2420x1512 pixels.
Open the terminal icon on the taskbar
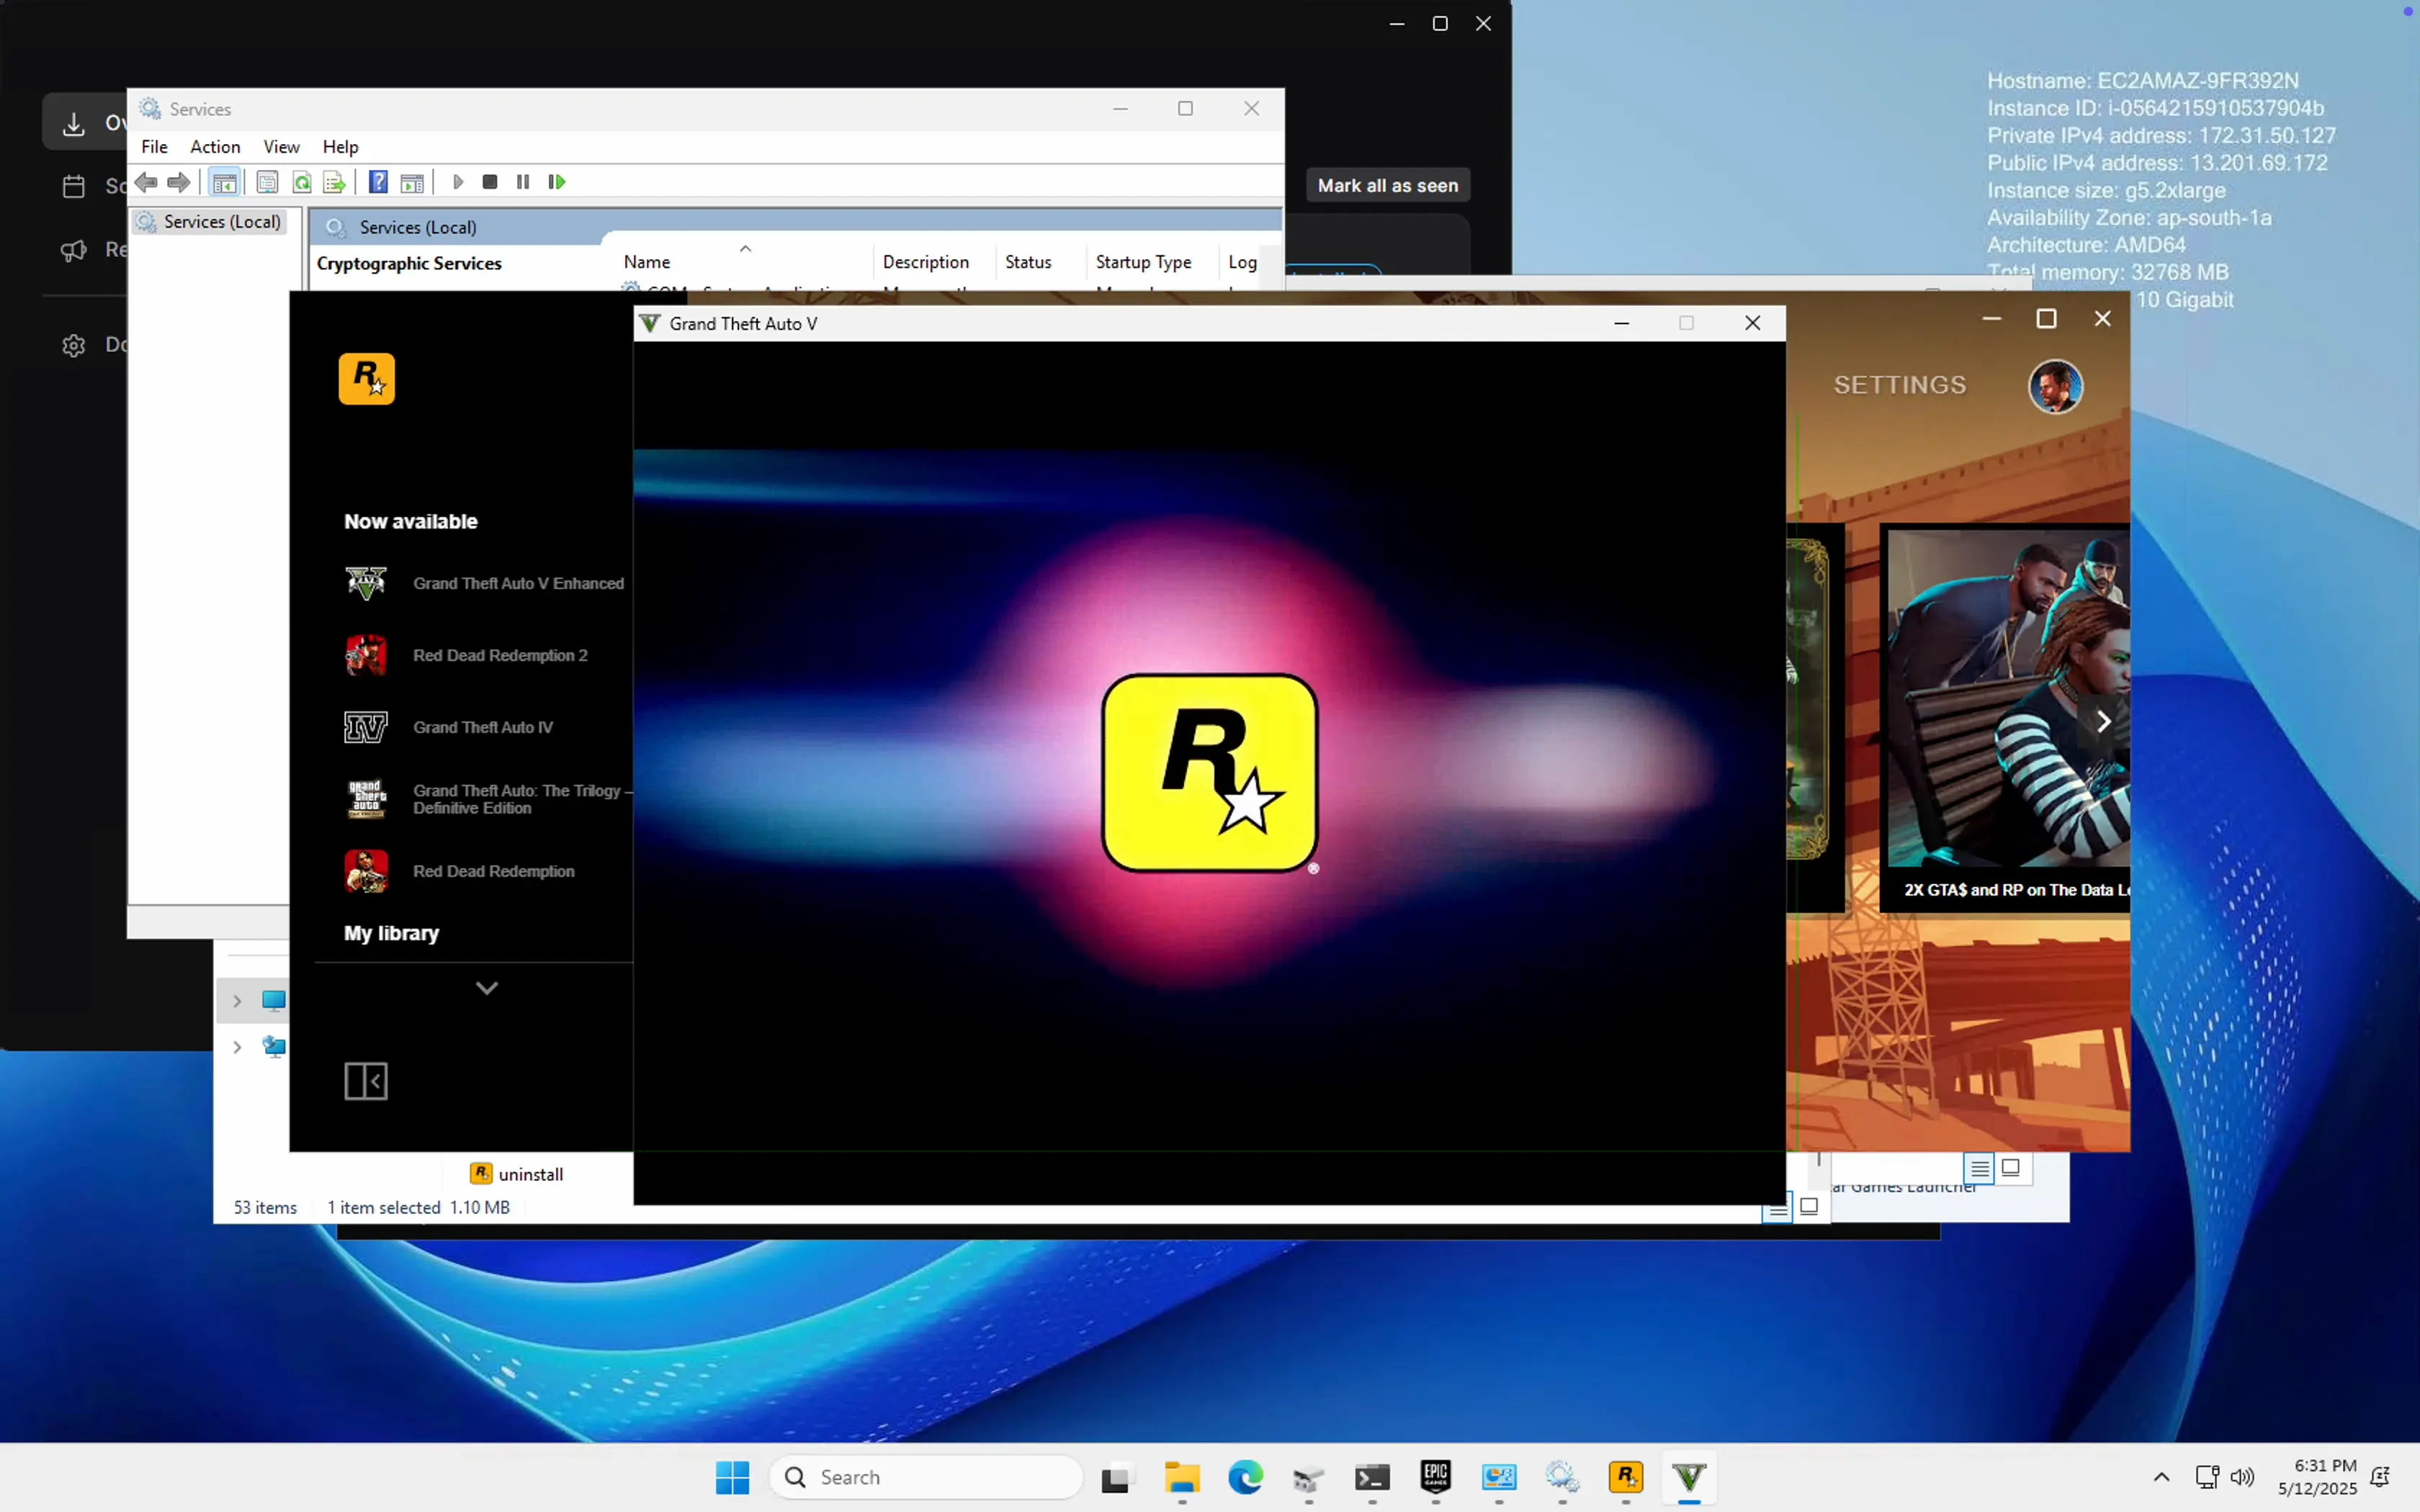pos(1372,1477)
